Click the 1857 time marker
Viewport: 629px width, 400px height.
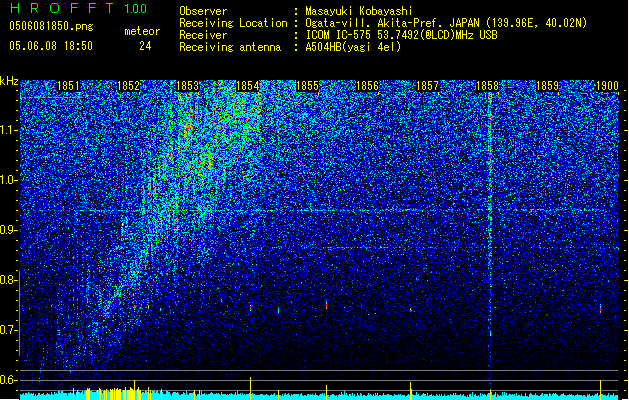[x=428, y=86]
